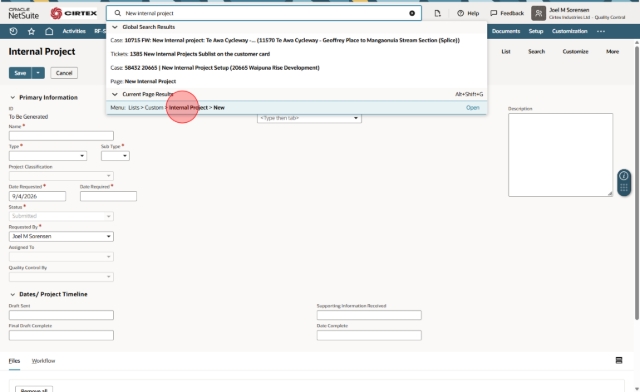Screen dimensions: 640x392
Task: Open the Help icon link
Action: coord(468,13)
